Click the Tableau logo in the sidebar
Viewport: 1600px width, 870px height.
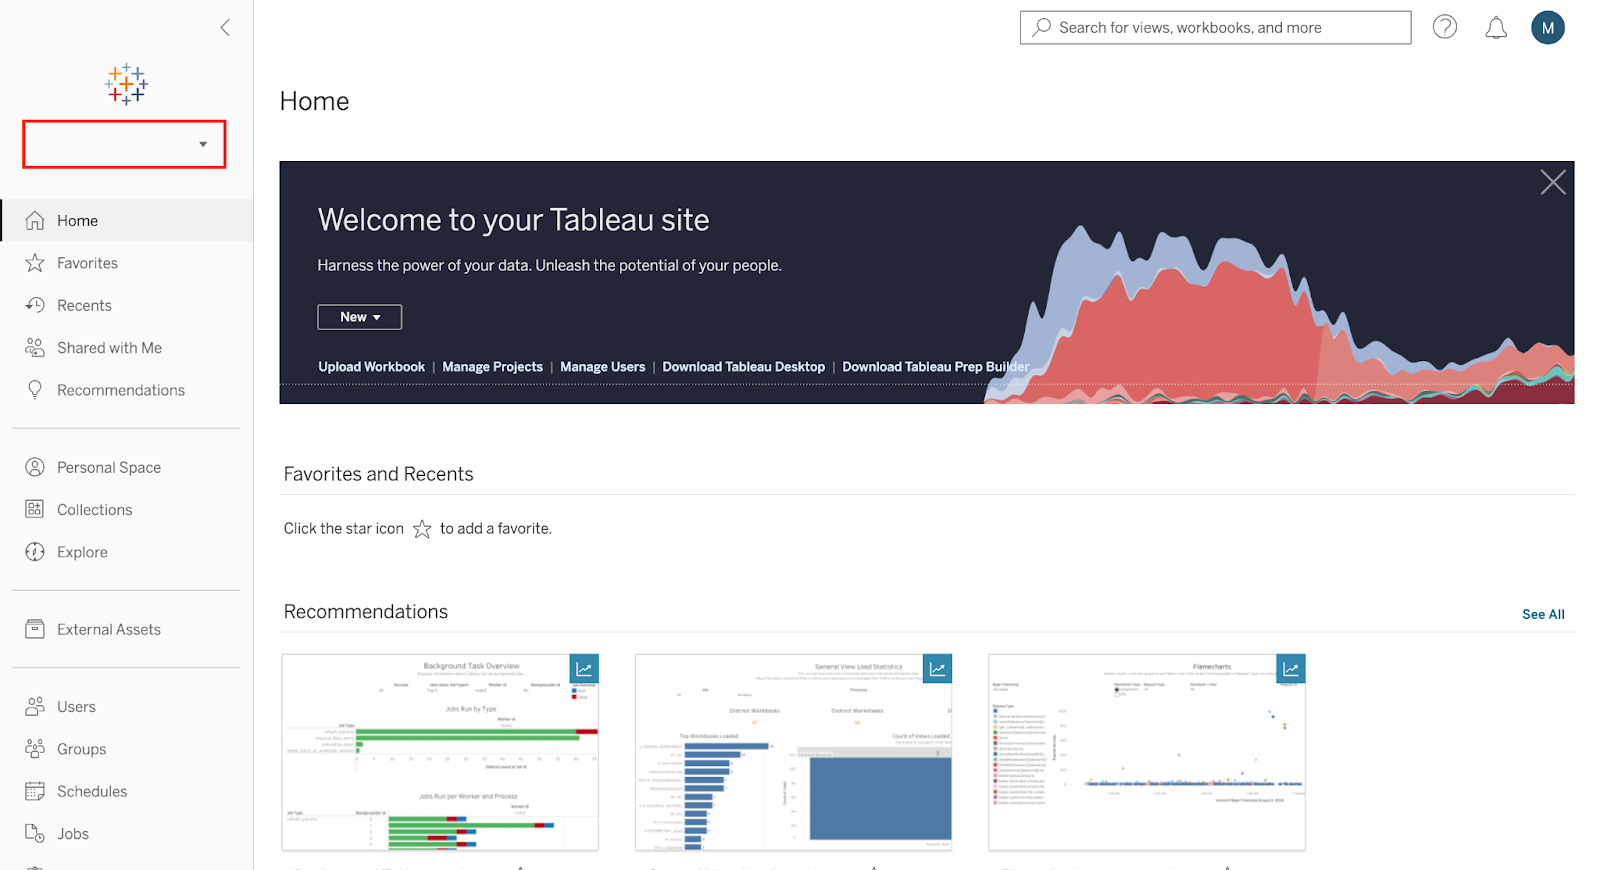point(126,85)
